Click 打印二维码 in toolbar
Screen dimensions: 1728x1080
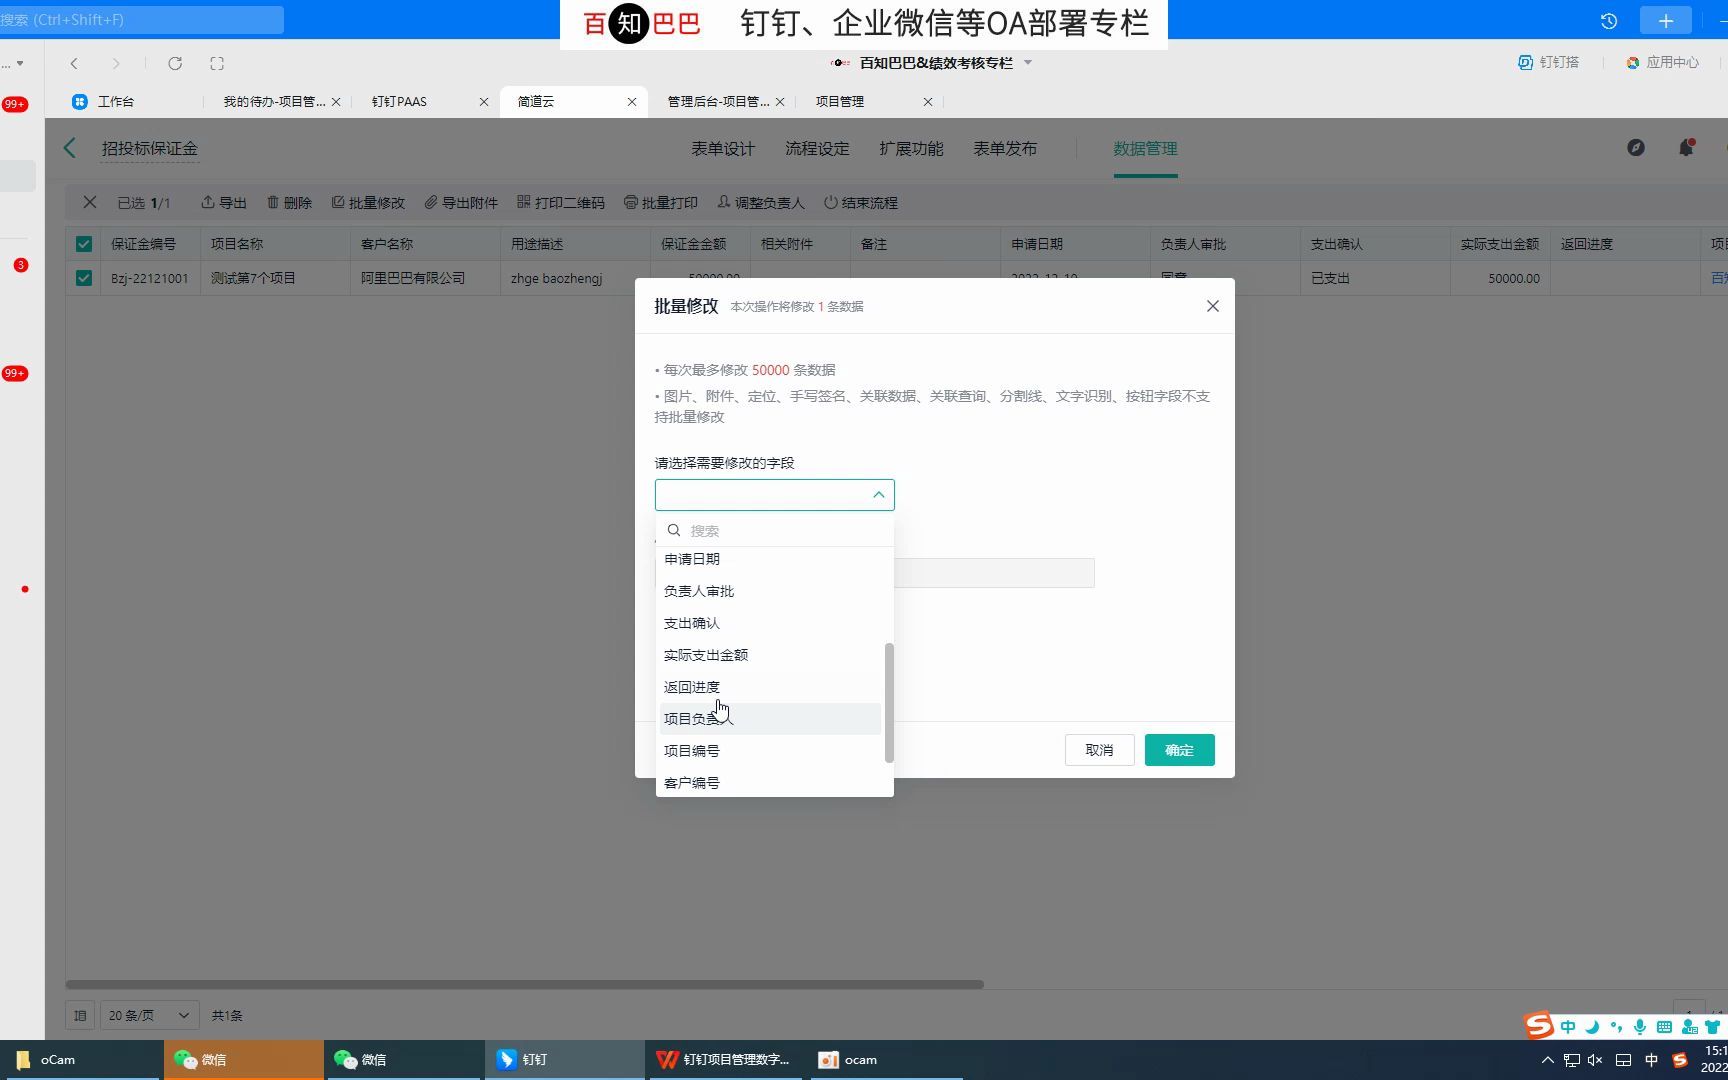point(561,202)
